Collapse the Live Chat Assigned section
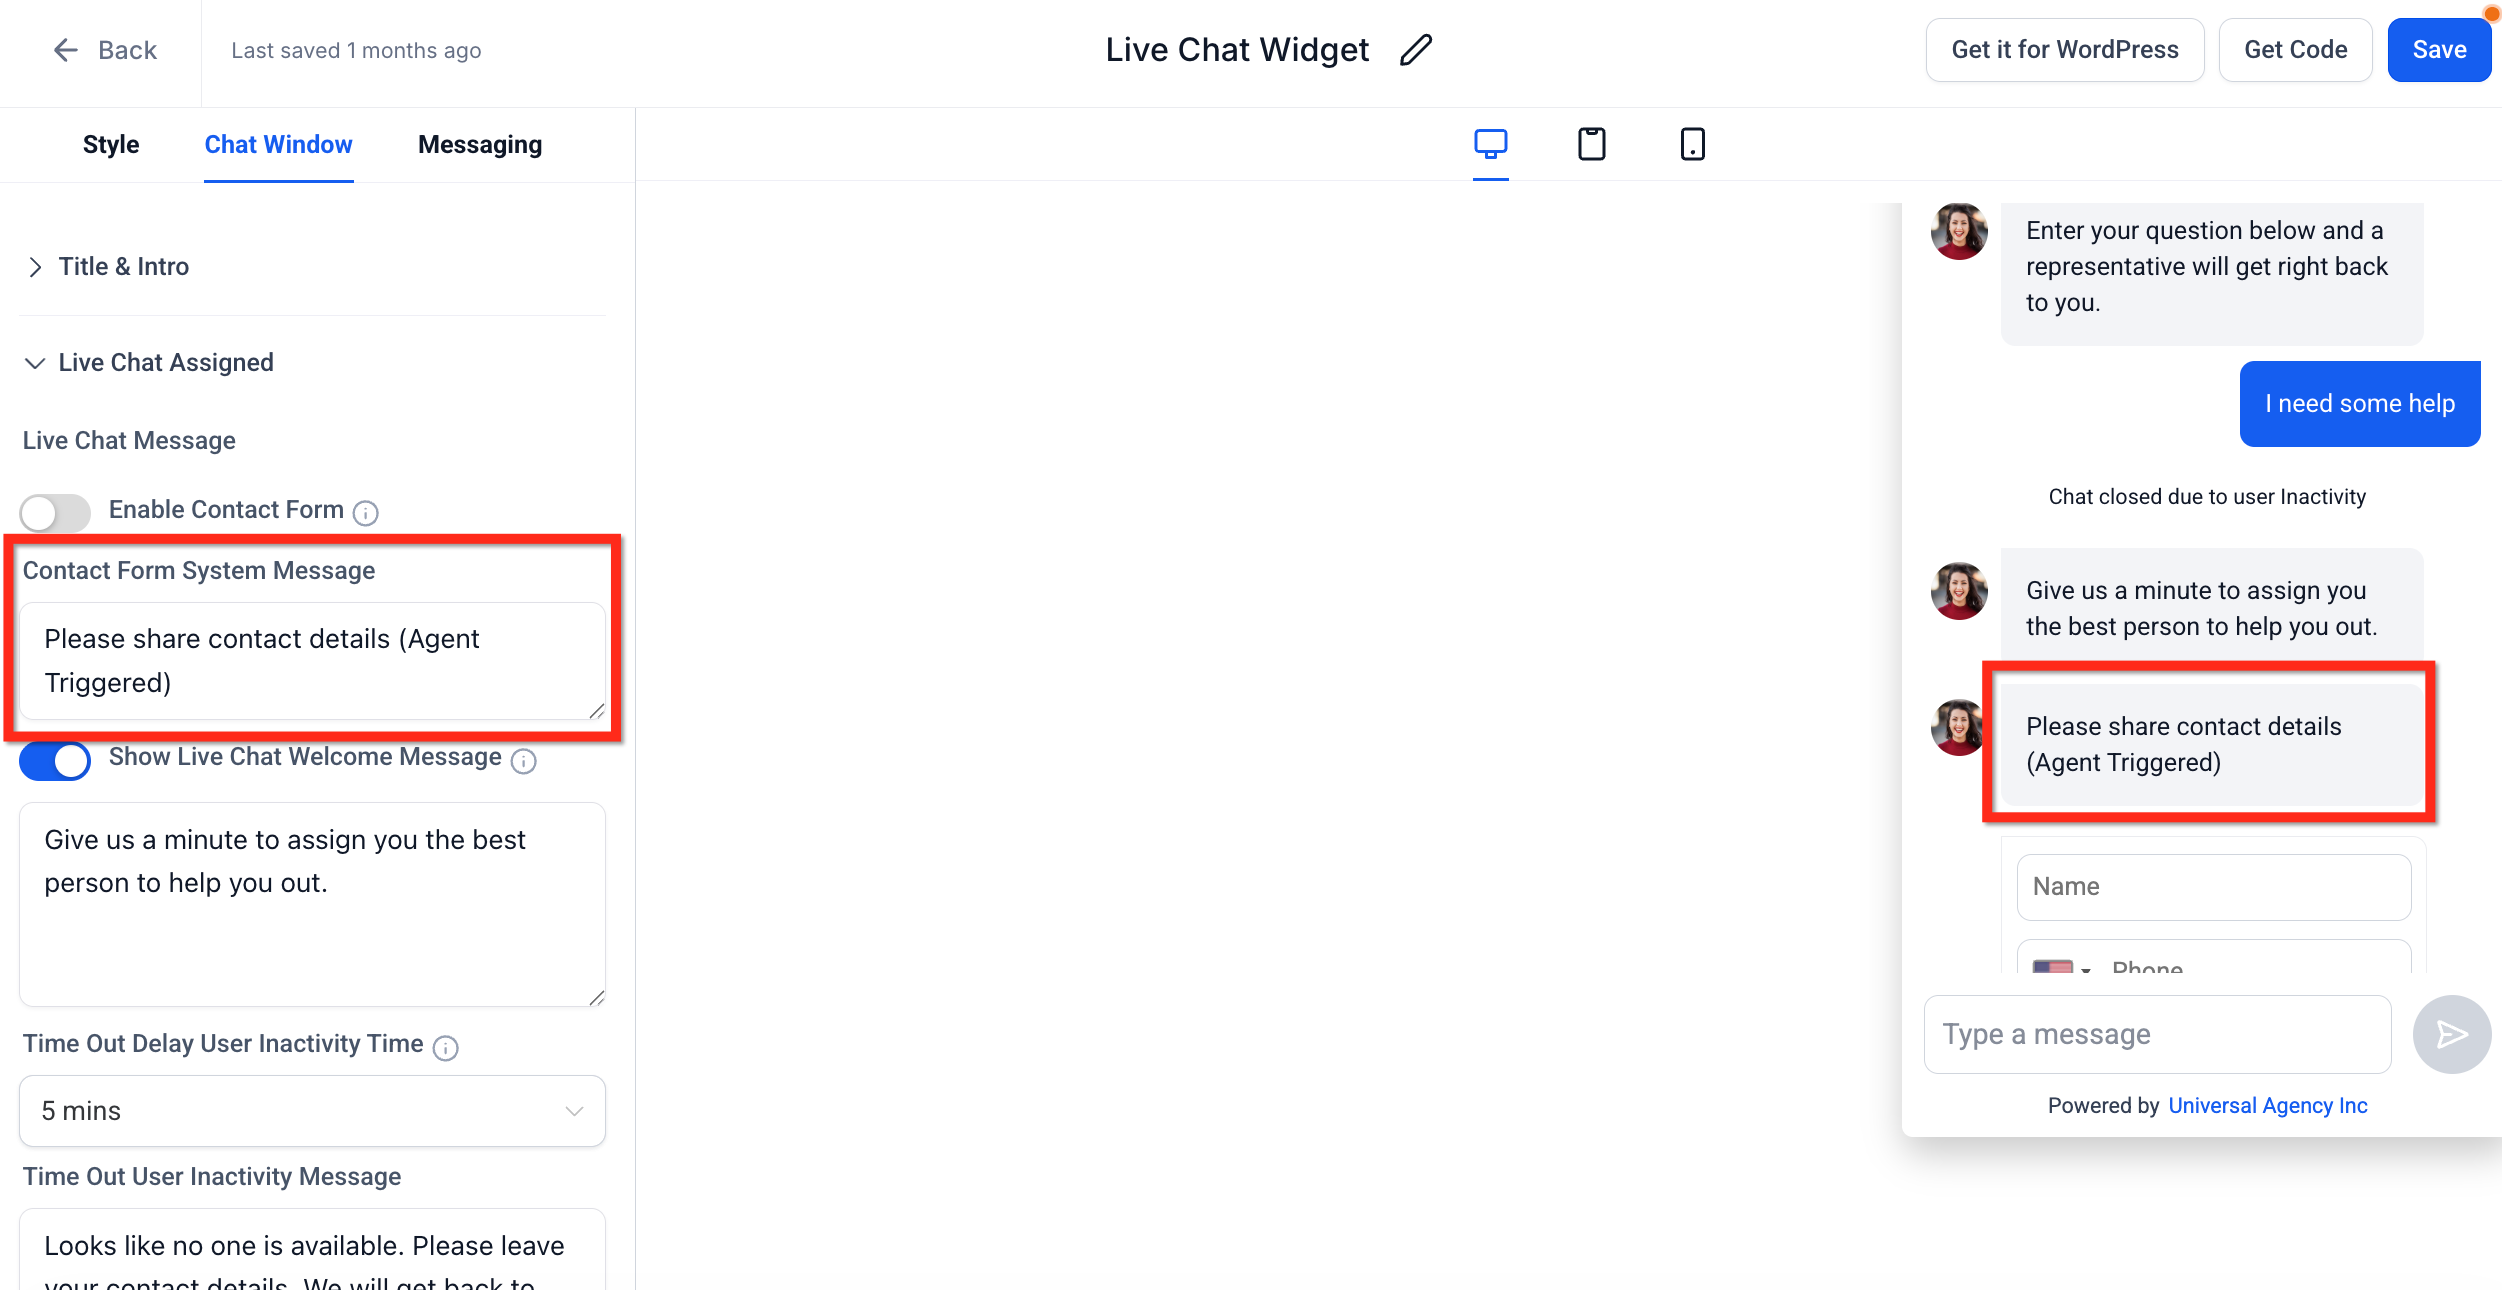Viewport: 2502px width, 1290px height. [148, 363]
